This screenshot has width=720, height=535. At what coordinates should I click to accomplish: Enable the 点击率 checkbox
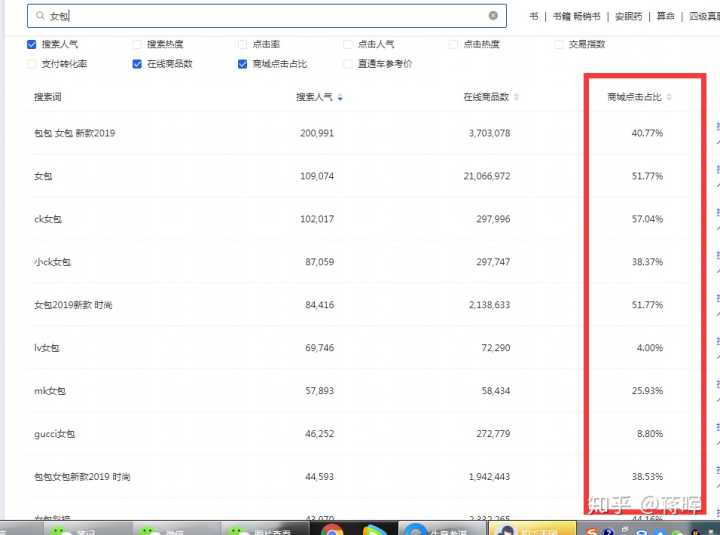coord(242,45)
